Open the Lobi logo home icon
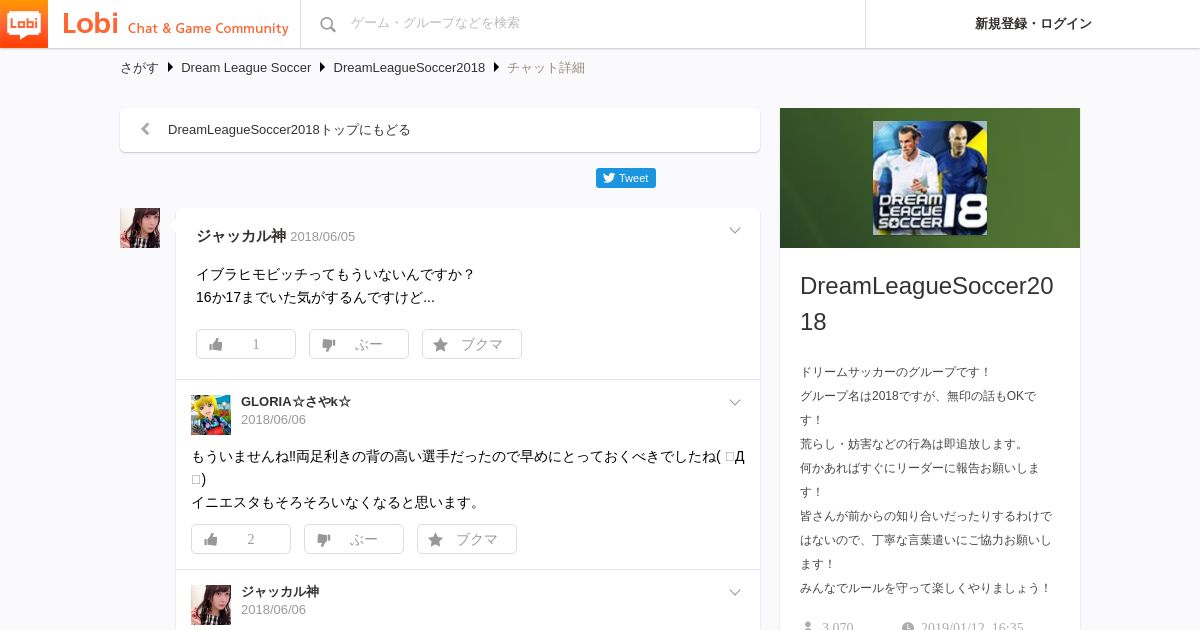The image size is (1200, 630). tap(24, 24)
